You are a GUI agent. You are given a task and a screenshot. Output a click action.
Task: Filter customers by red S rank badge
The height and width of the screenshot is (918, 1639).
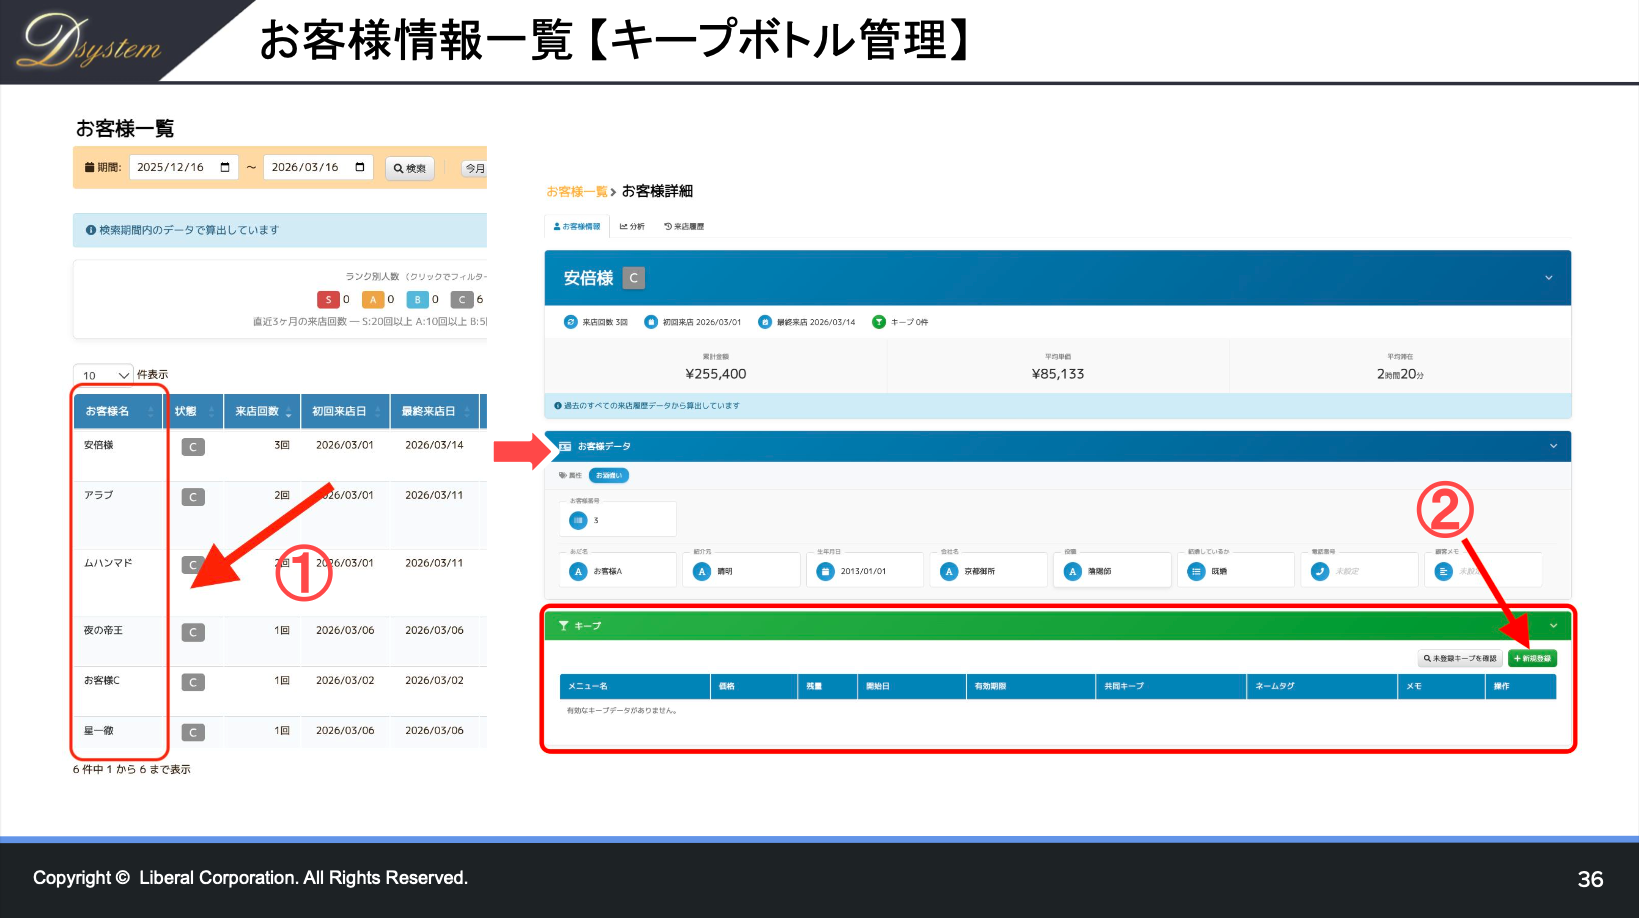click(x=328, y=299)
